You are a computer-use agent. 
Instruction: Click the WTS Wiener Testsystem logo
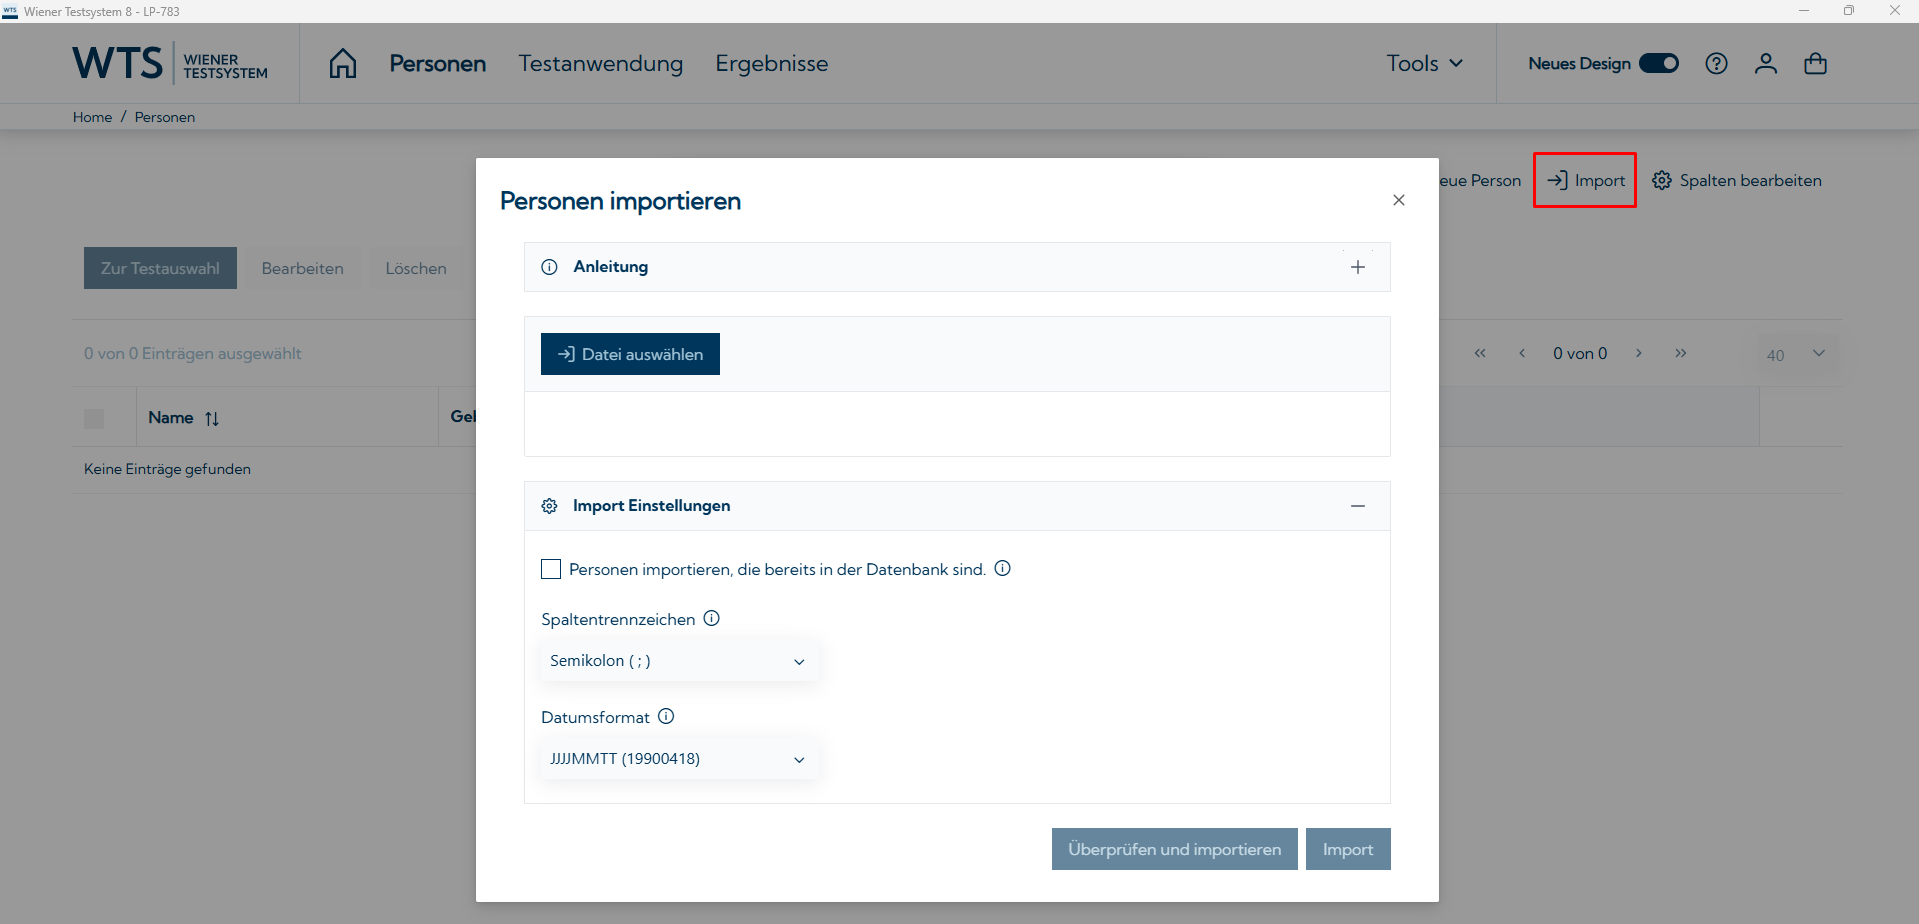pyautogui.click(x=170, y=62)
